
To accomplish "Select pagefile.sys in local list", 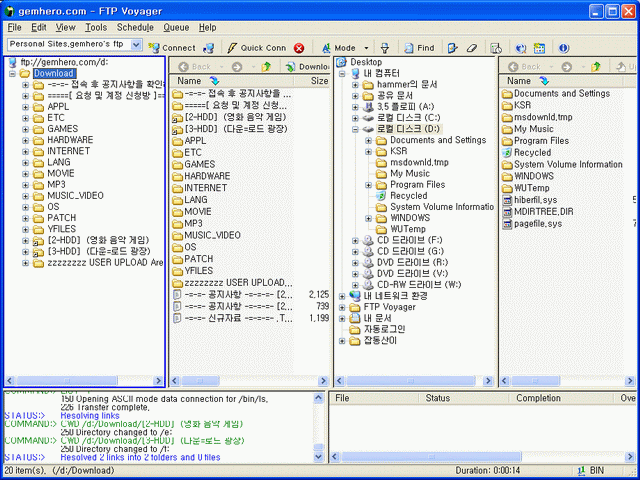I will point(538,224).
